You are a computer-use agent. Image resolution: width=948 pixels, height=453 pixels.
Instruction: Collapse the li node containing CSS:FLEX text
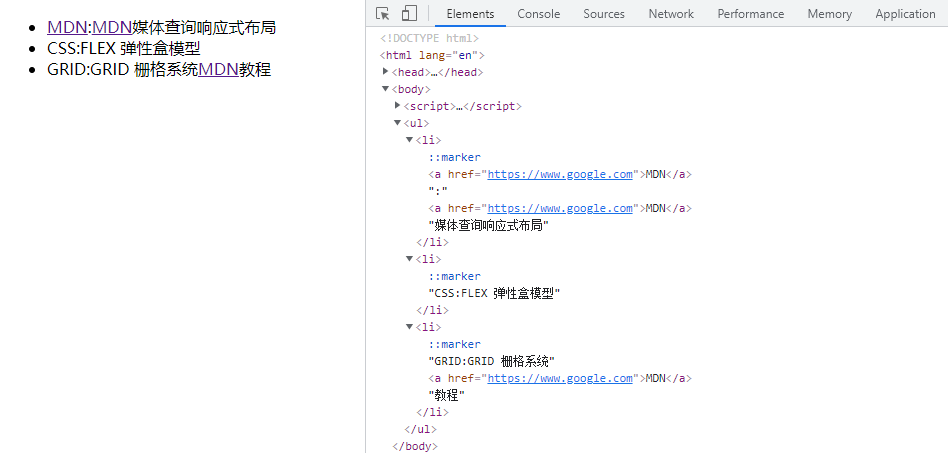tap(409, 259)
